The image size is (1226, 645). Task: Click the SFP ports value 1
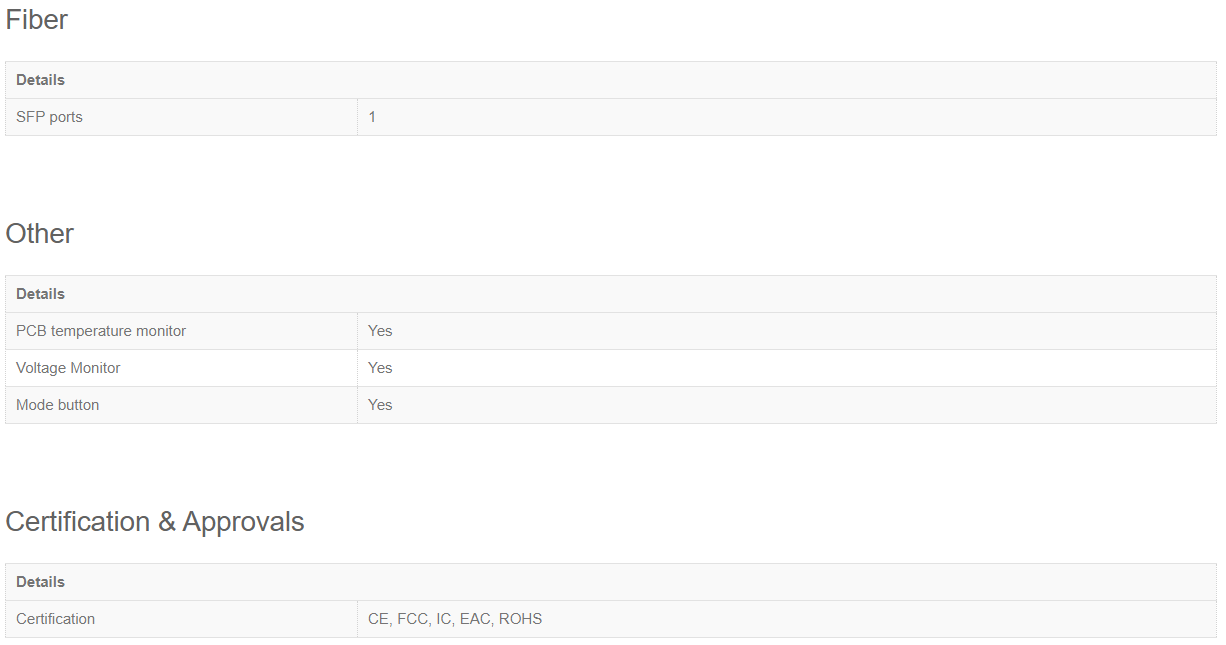[372, 117]
